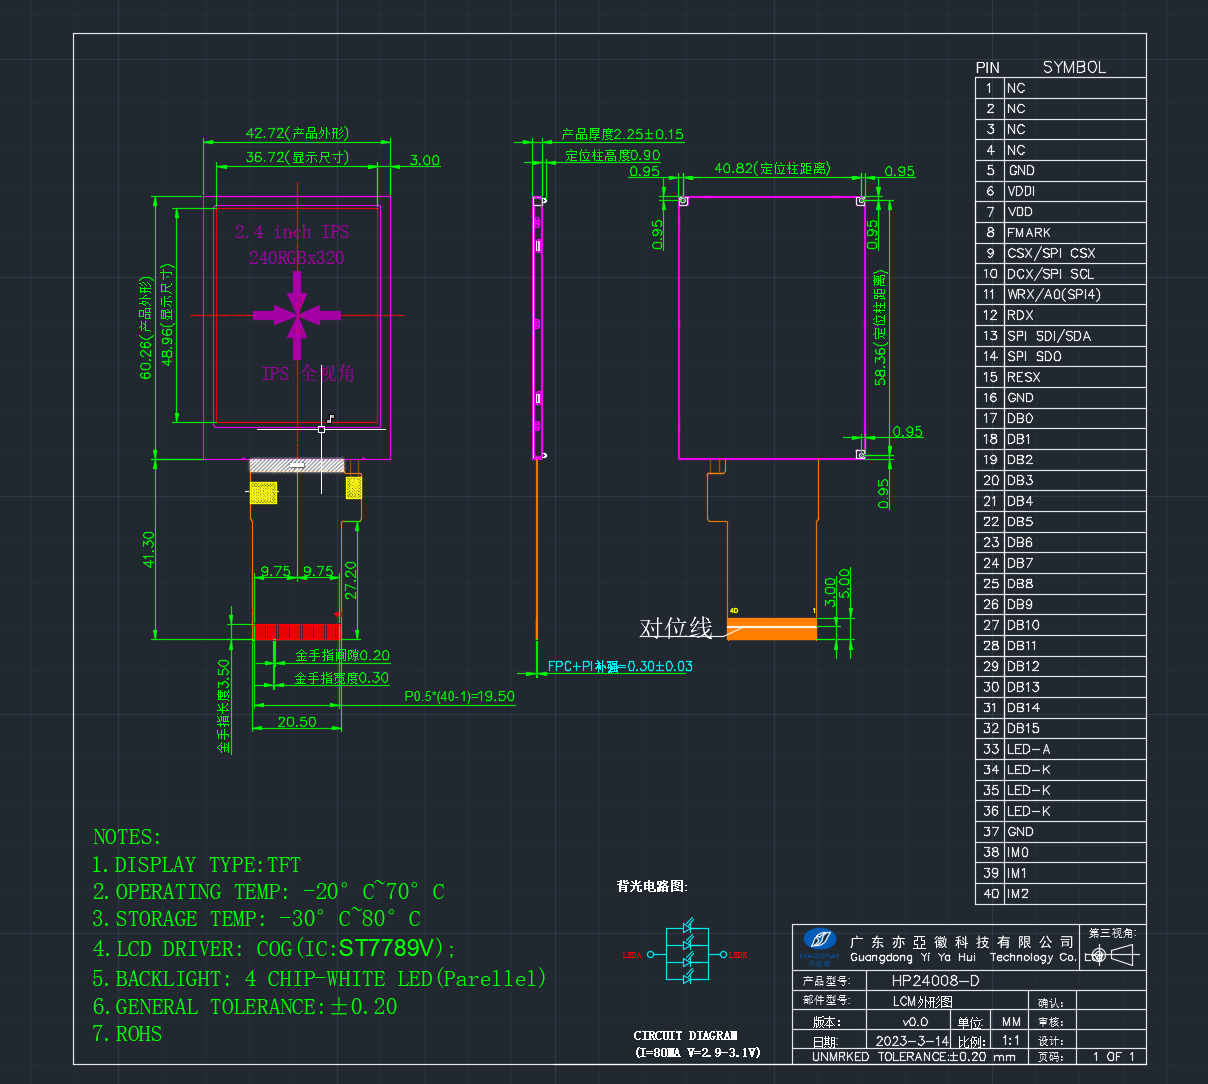Select the LED-A row at pin 33
This screenshot has height=1084, width=1208.
pyautogui.click(x=1061, y=749)
